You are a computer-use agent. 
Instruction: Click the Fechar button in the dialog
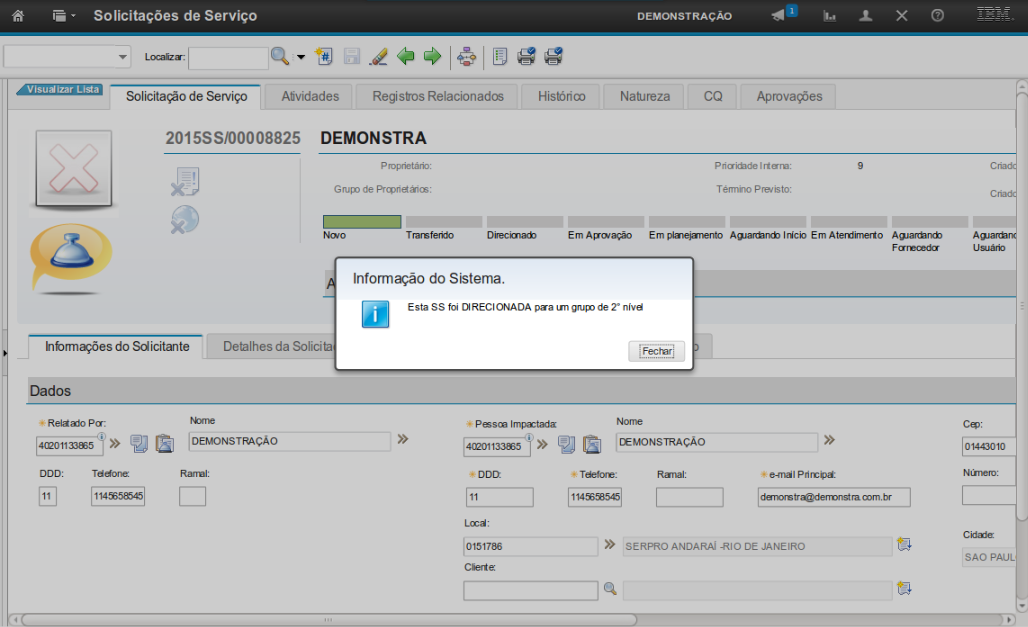click(657, 351)
